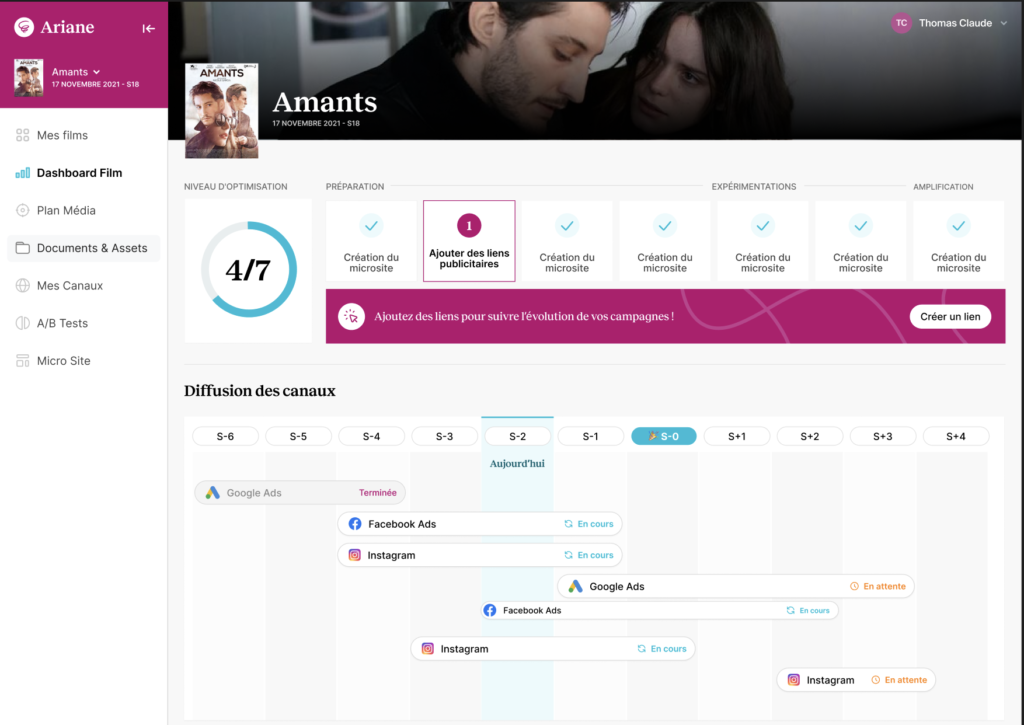1024x725 pixels.
Task: Select the S-6 week pill
Action: (x=225, y=436)
